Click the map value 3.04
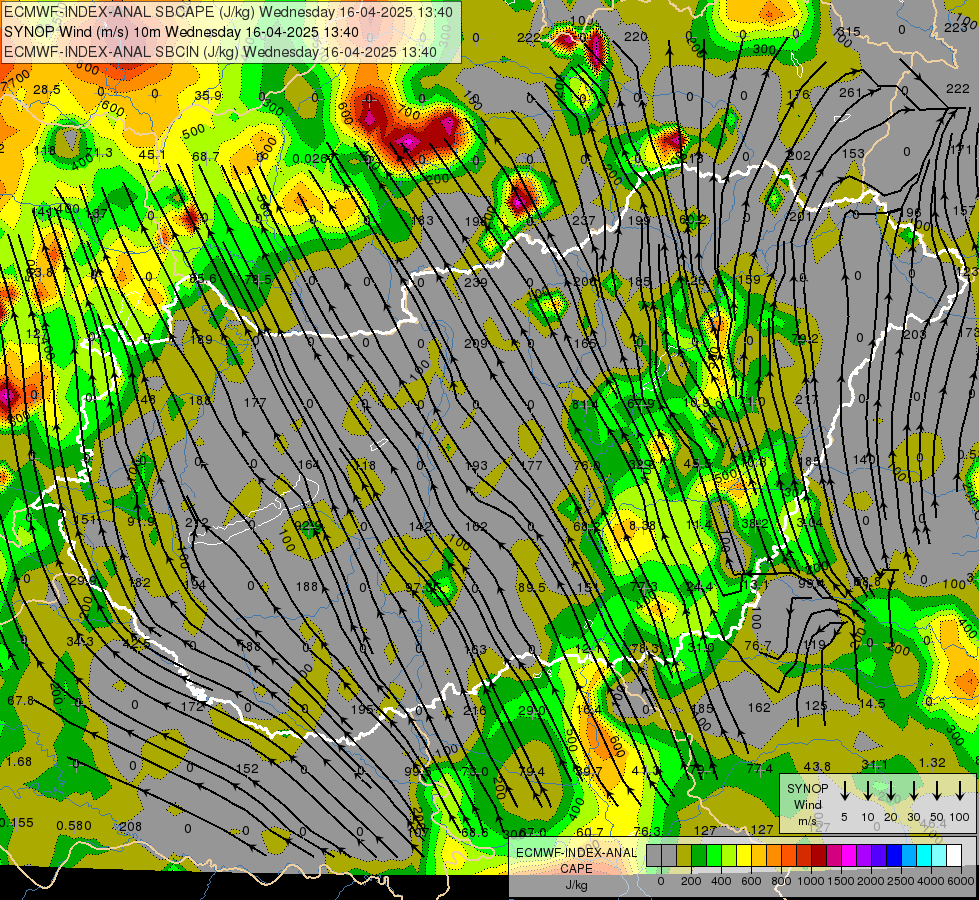 tap(809, 522)
